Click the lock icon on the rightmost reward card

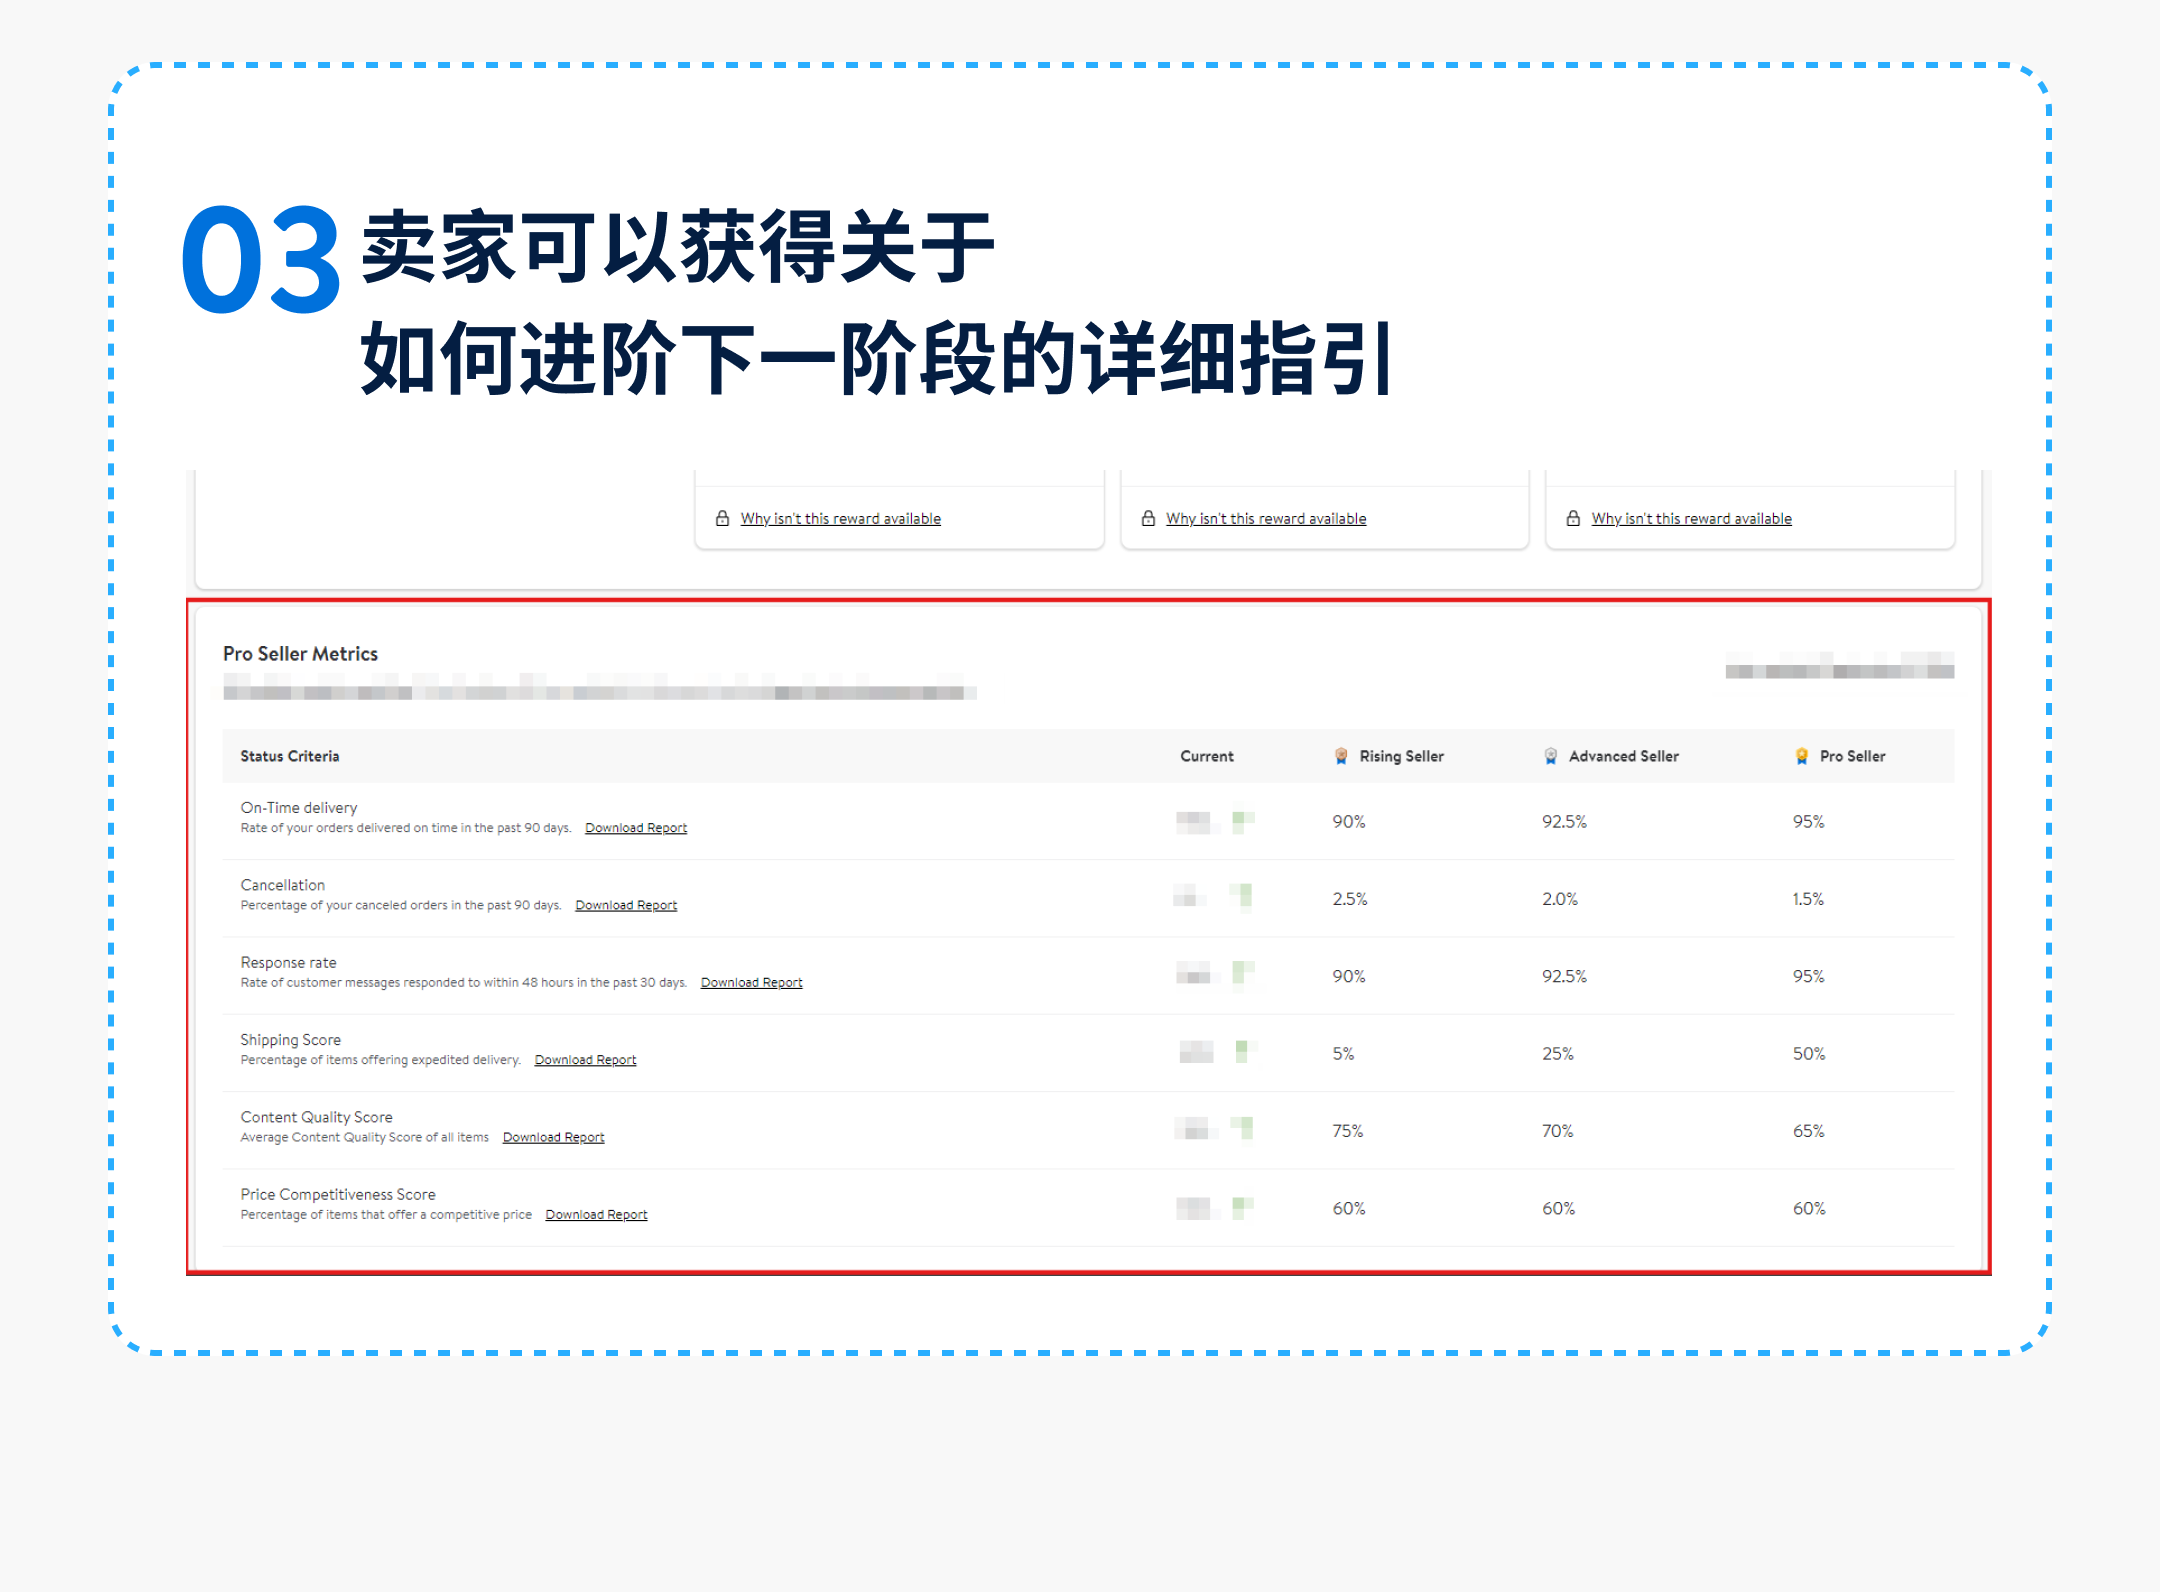point(1573,518)
